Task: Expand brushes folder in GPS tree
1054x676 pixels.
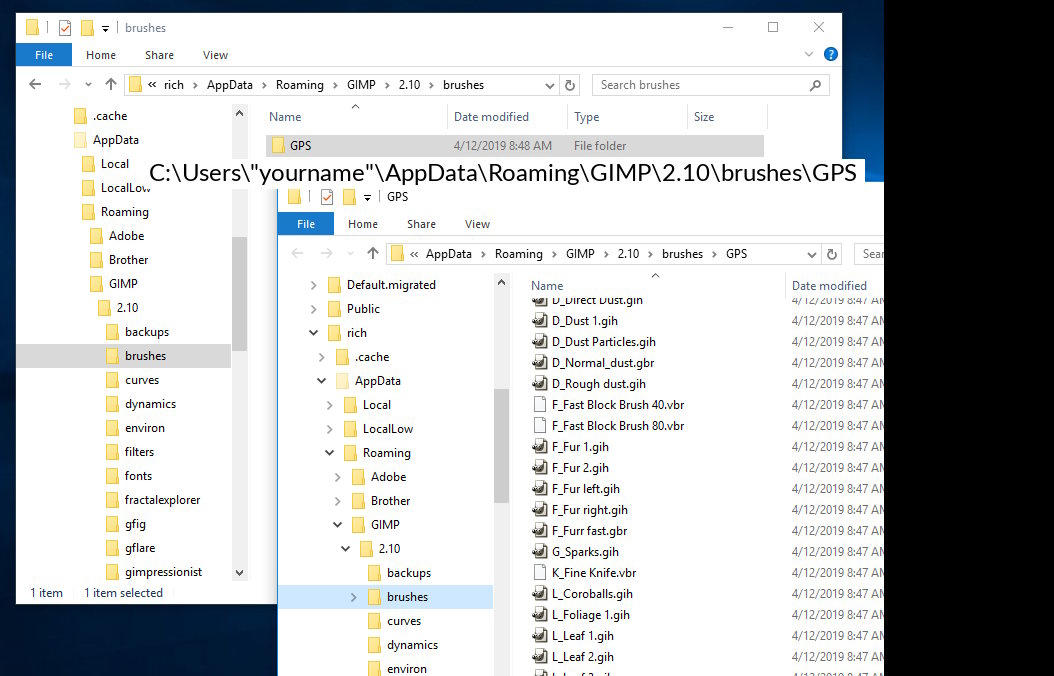Action: [354, 597]
